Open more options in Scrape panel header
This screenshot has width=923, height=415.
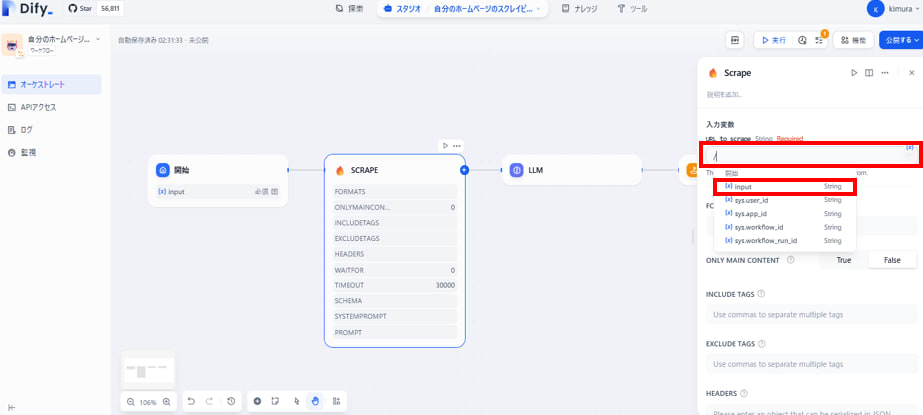885,73
